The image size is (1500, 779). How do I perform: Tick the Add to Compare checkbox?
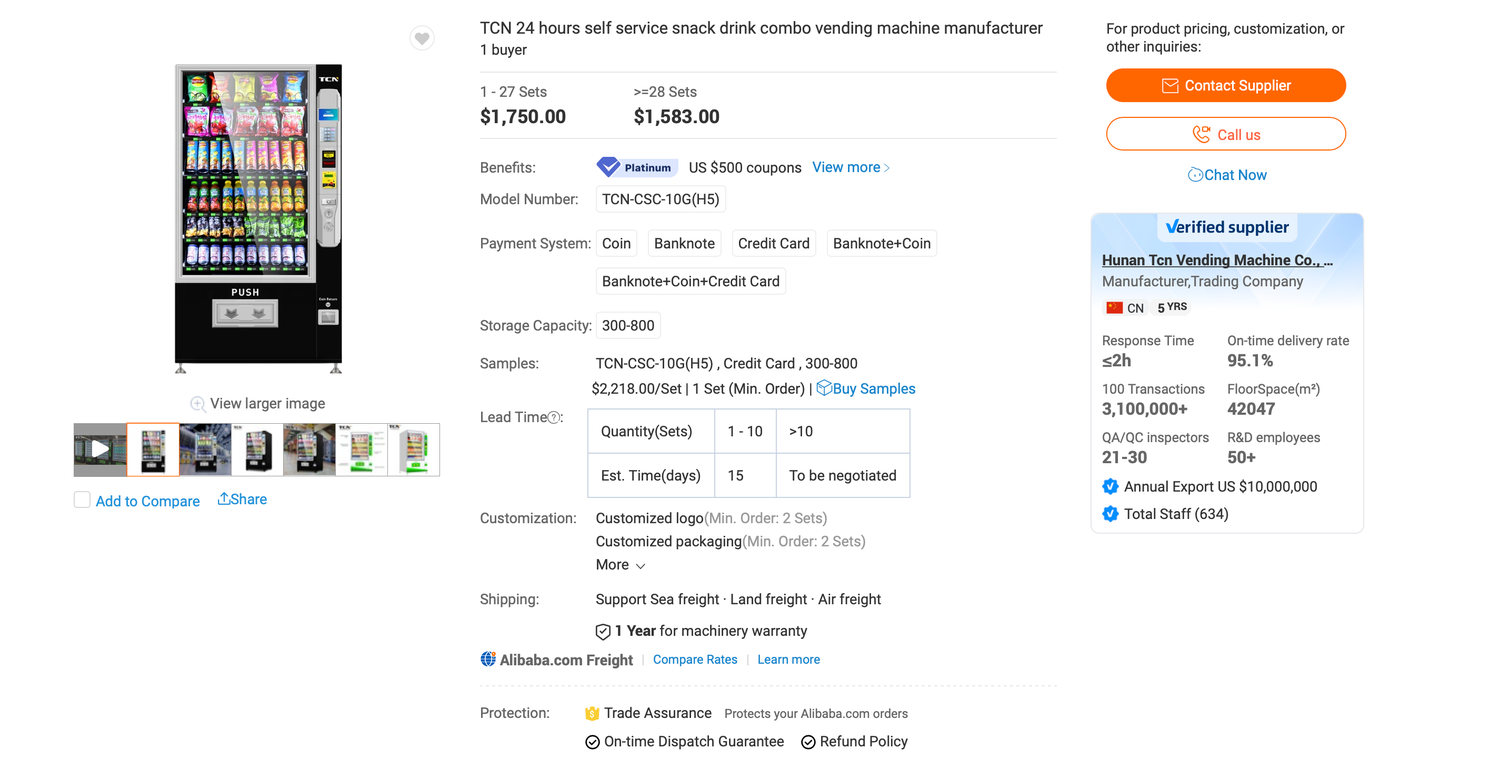(82, 500)
